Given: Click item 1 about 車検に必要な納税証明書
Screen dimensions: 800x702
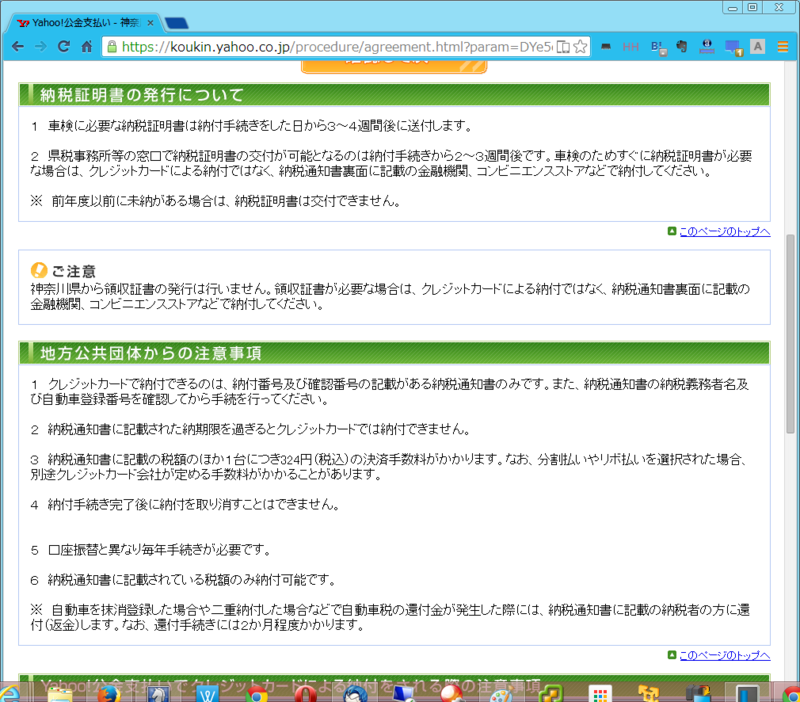Looking at the screenshot, I should pyautogui.click(x=252, y=126).
